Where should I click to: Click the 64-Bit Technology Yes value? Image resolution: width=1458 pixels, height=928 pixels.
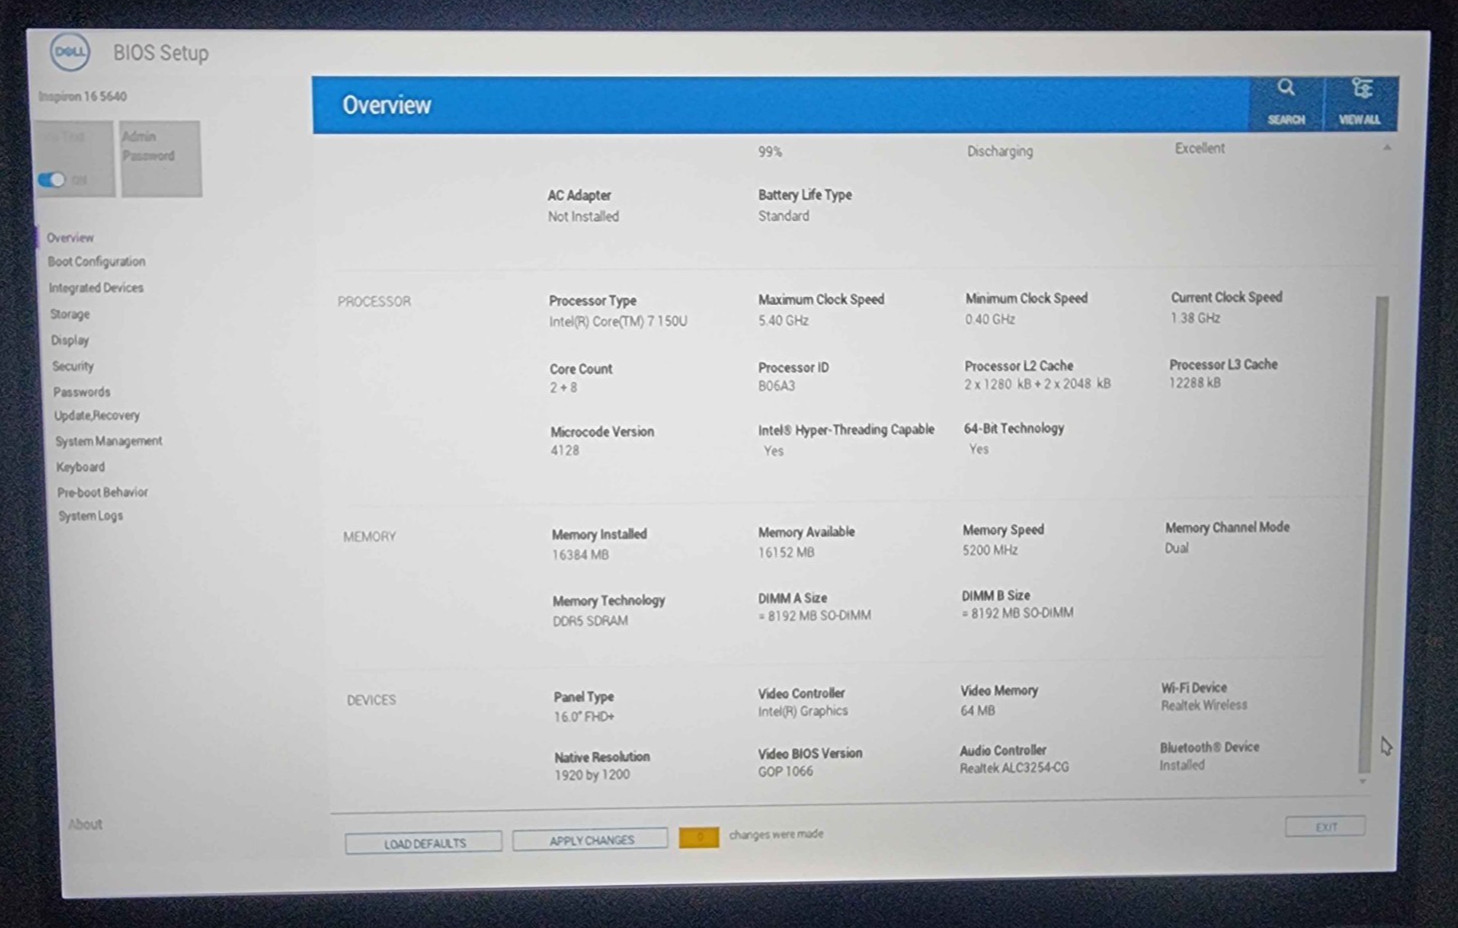[979, 449]
